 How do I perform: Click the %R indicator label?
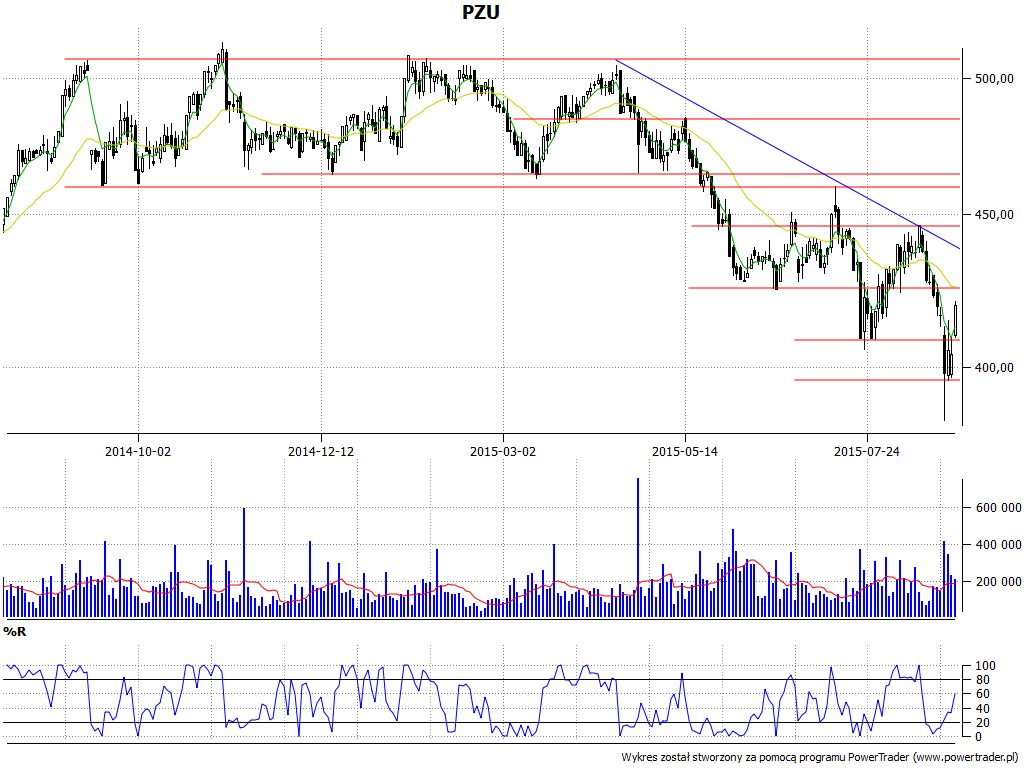14,632
